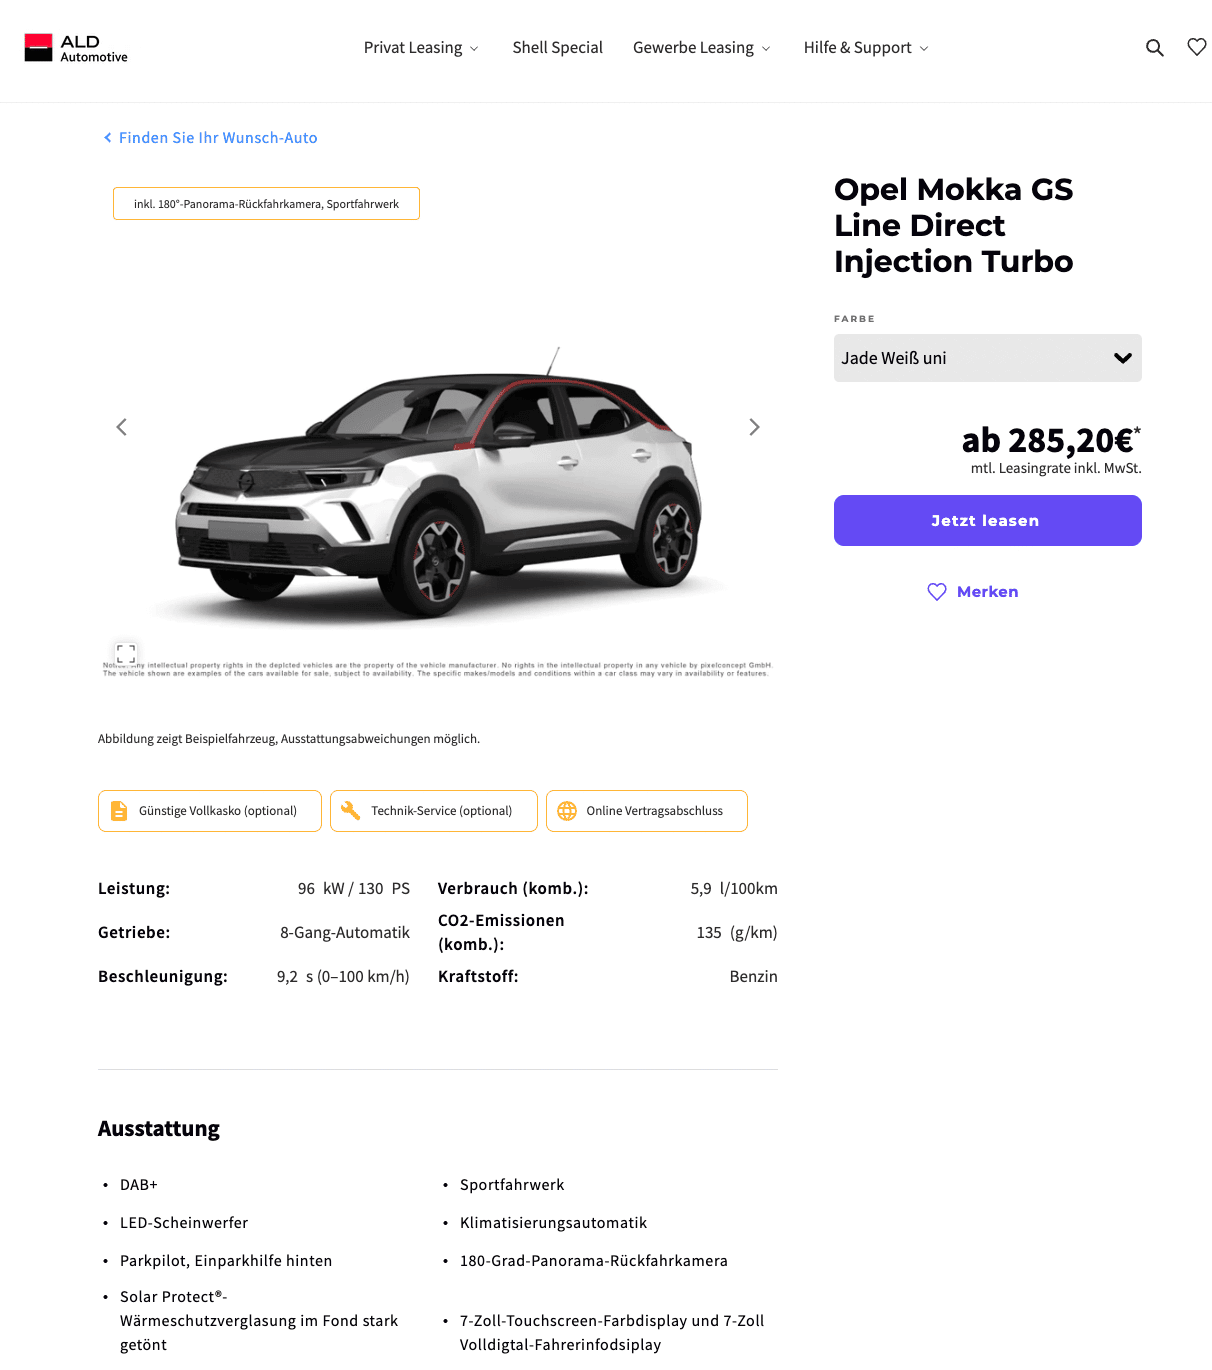
Task: Click the document icon for Günstige Vollkasko
Action: pos(119,811)
